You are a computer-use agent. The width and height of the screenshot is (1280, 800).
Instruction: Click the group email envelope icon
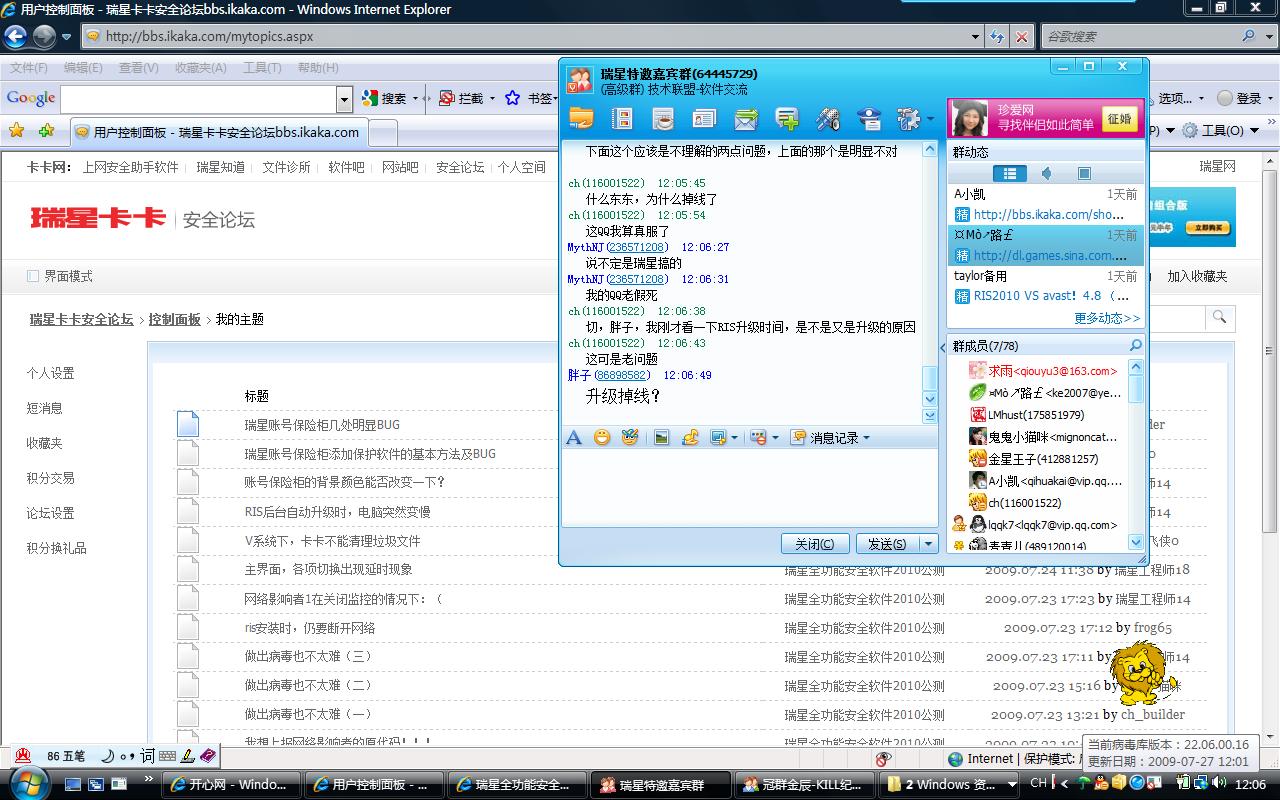(746, 119)
